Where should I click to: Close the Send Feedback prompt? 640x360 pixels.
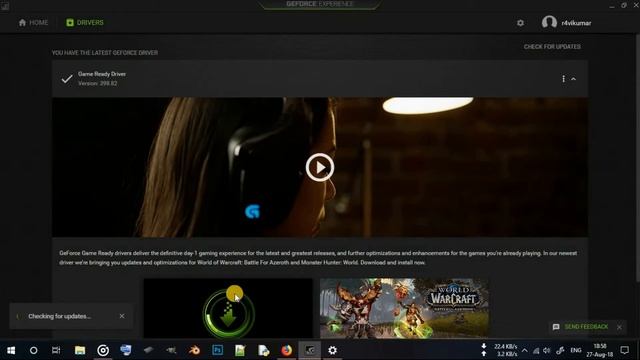tap(619, 327)
